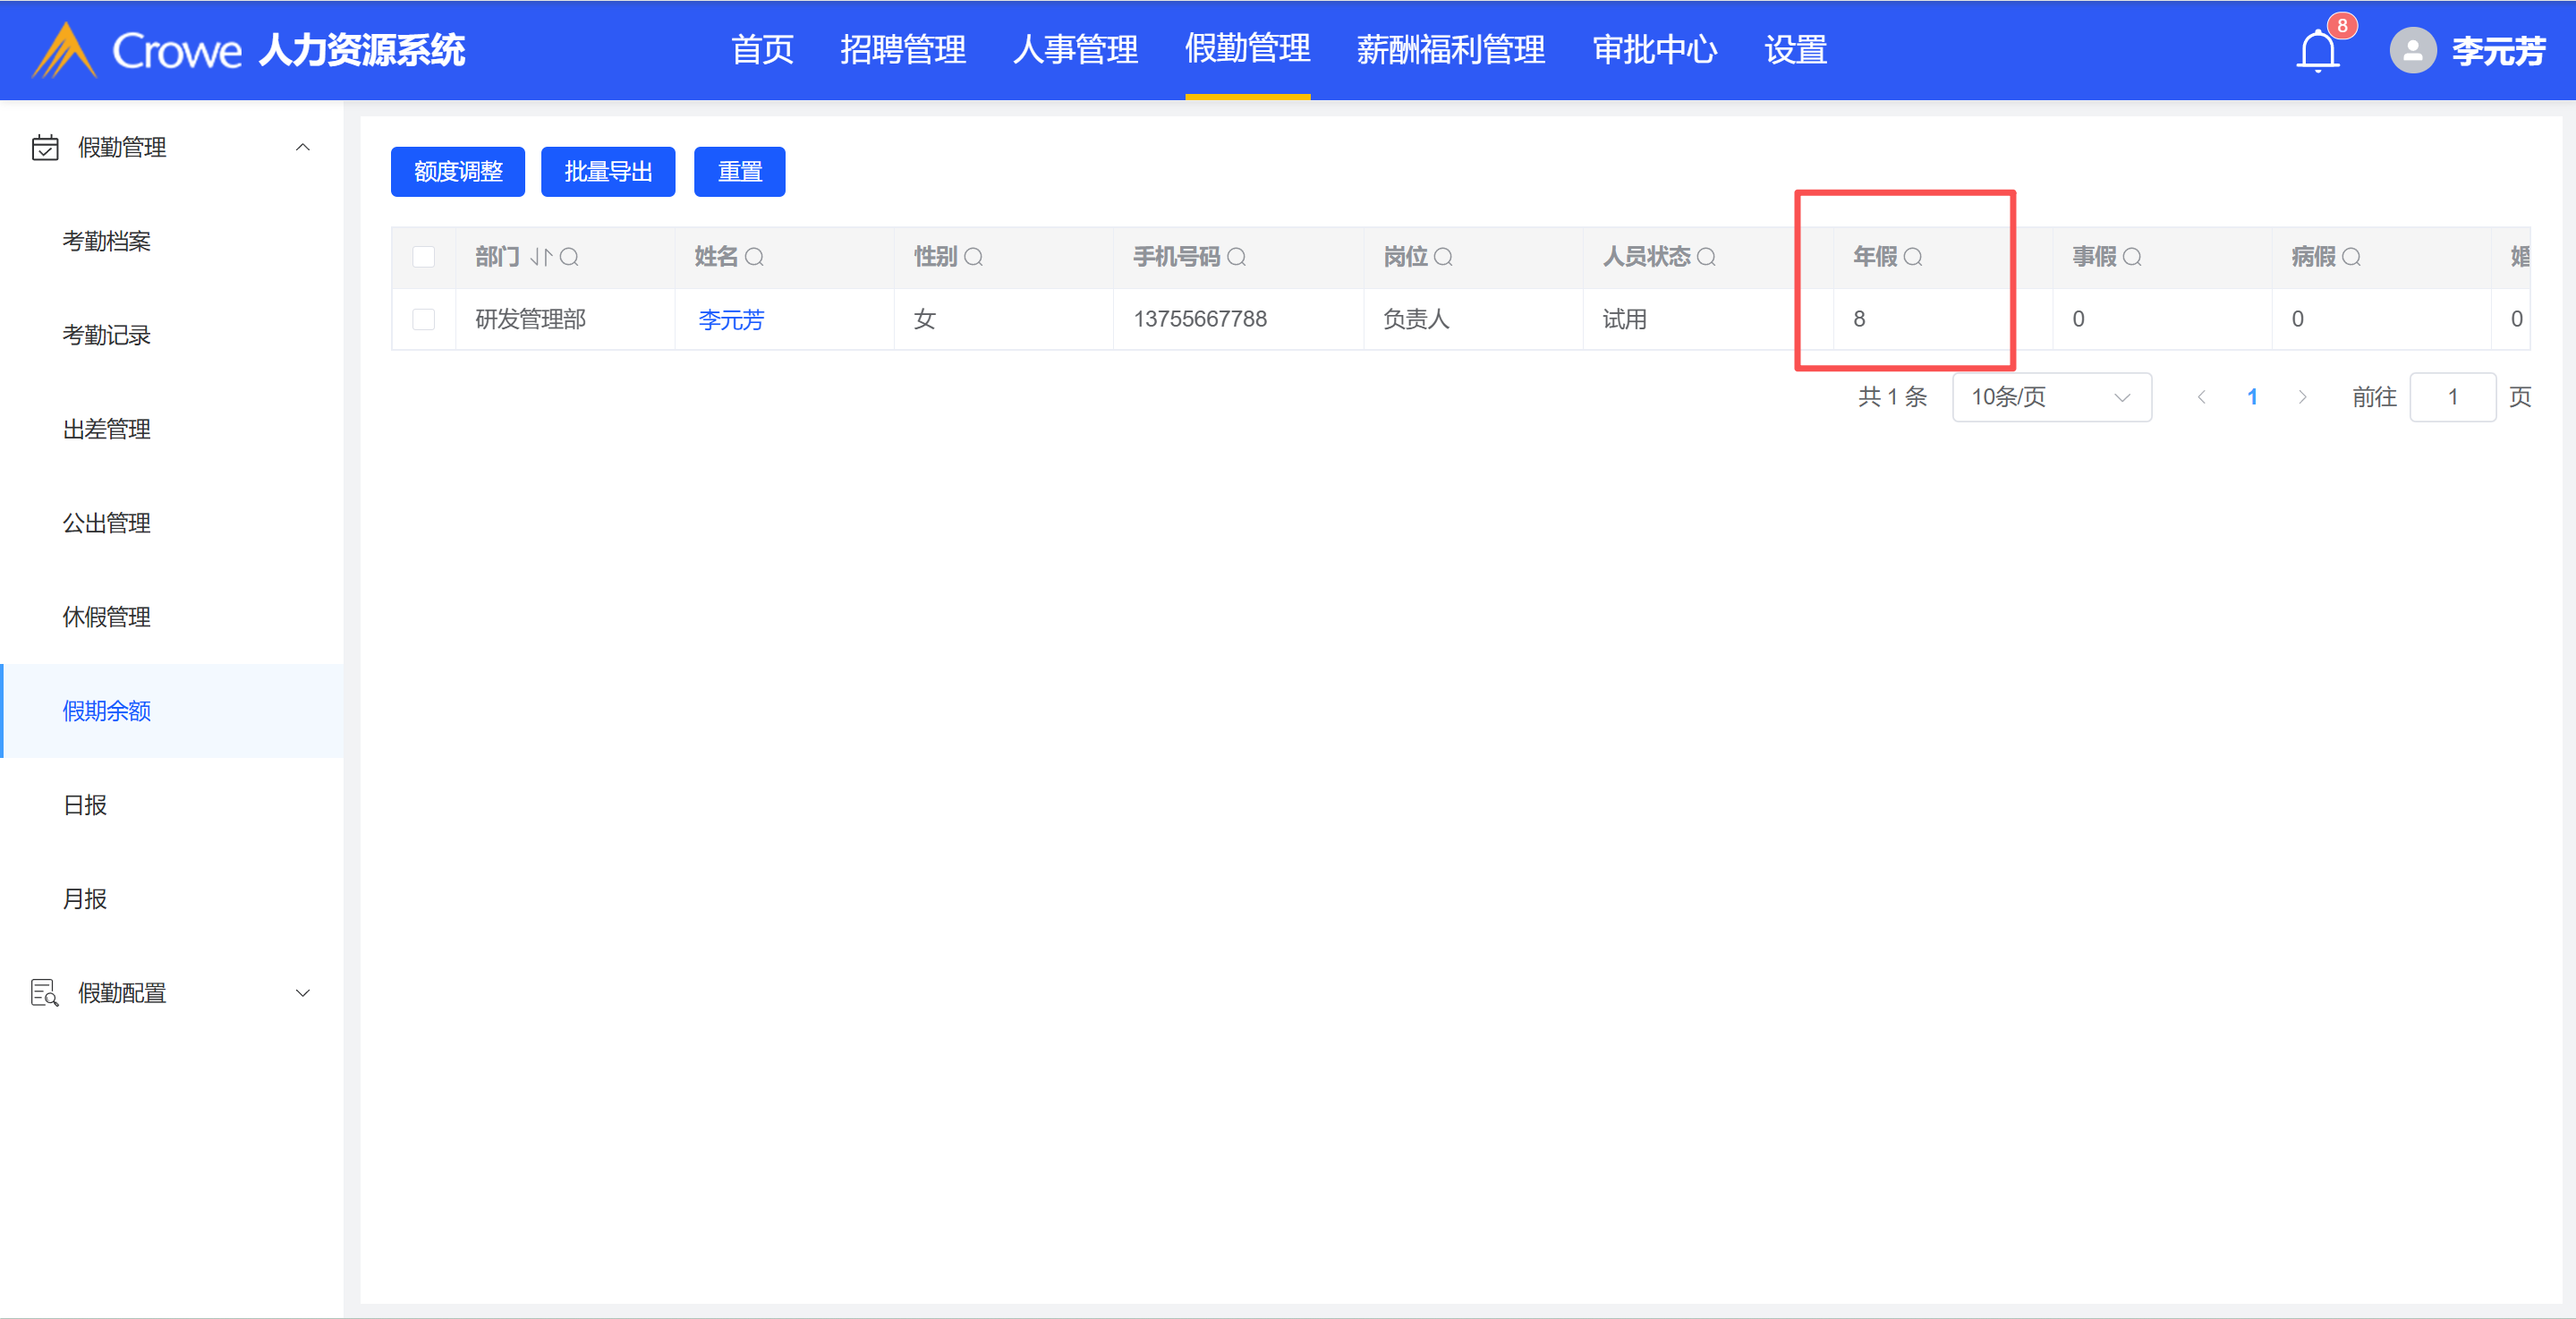The image size is (2576, 1319).
Task: Open search filter for 手机号码 column
Action: 1237,257
